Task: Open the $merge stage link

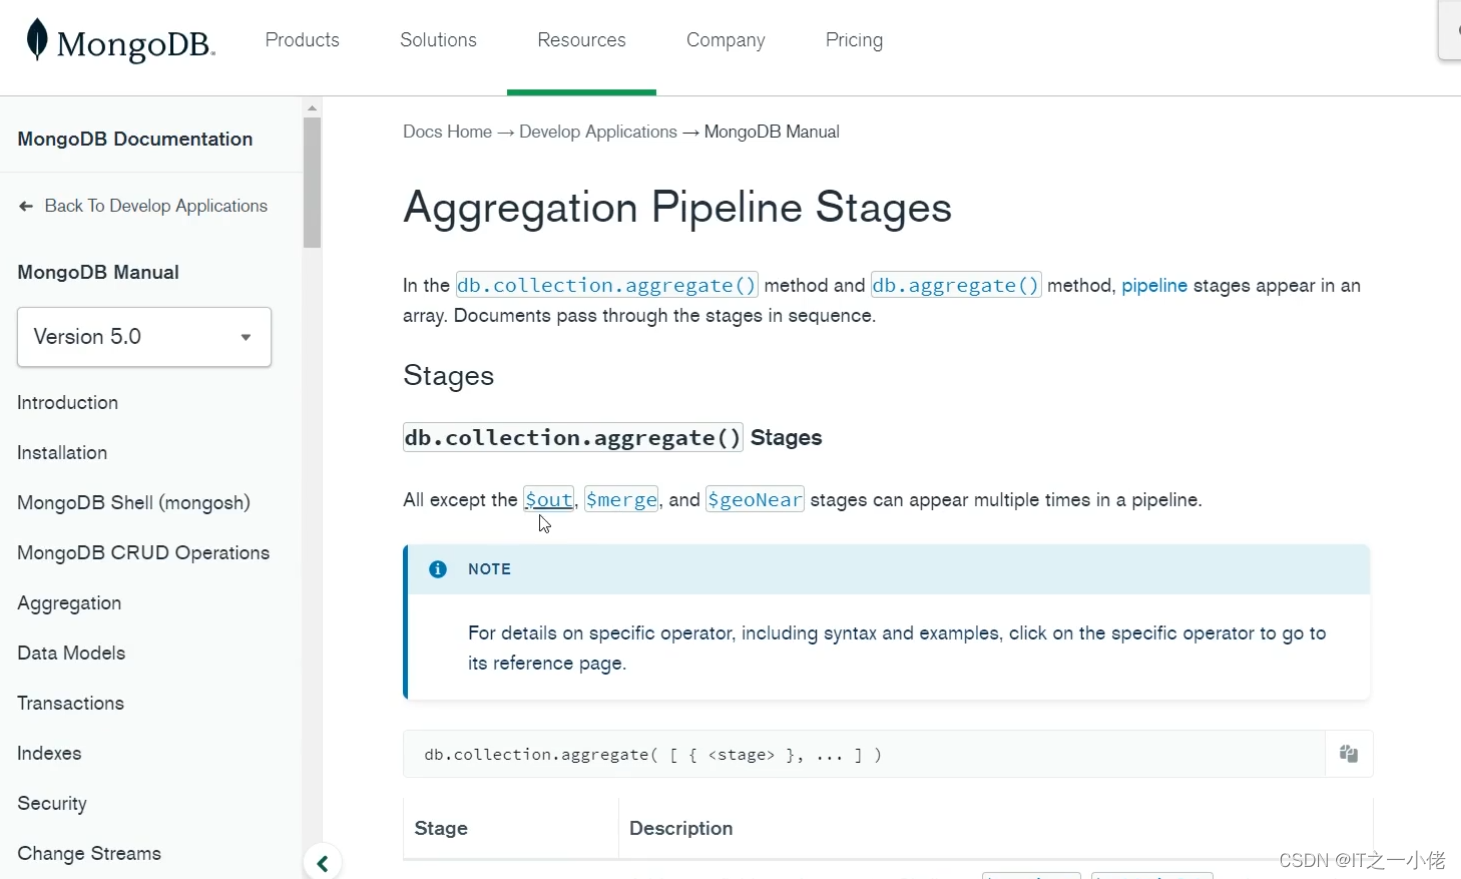Action: pyautogui.click(x=621, y=499)
